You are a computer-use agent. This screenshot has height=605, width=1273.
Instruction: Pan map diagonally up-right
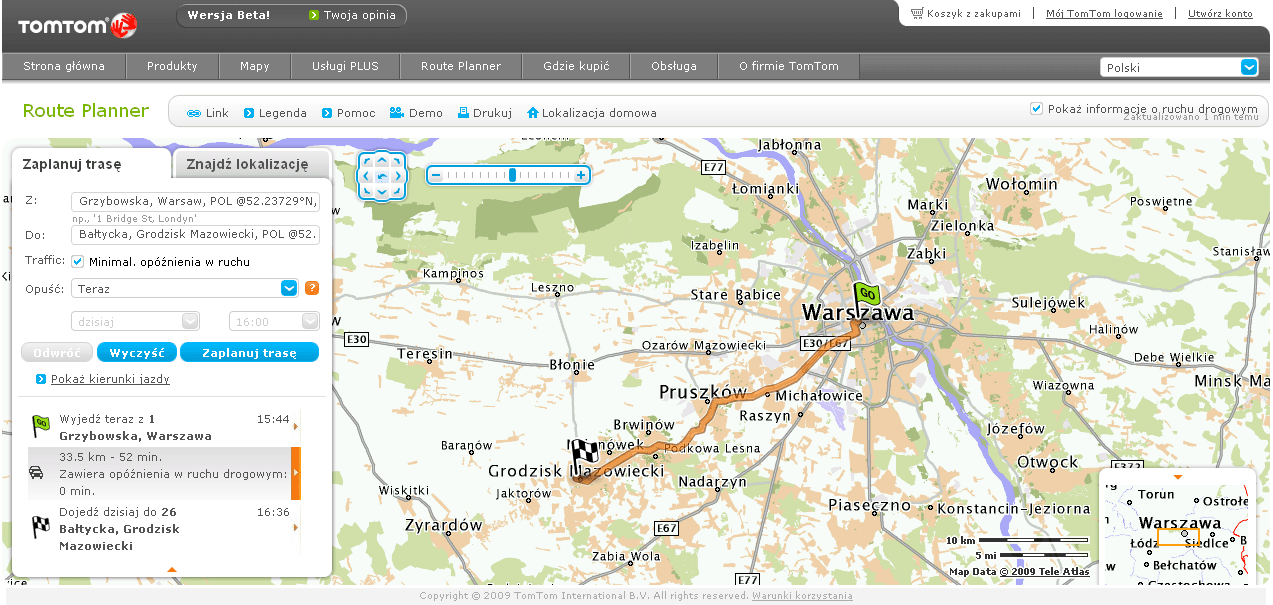tap(398, 162)
